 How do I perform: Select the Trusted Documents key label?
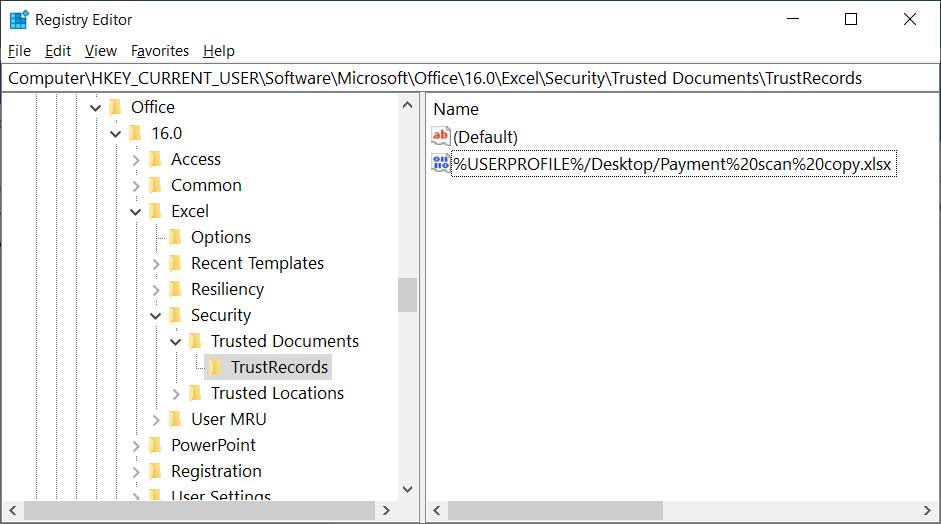284,342
